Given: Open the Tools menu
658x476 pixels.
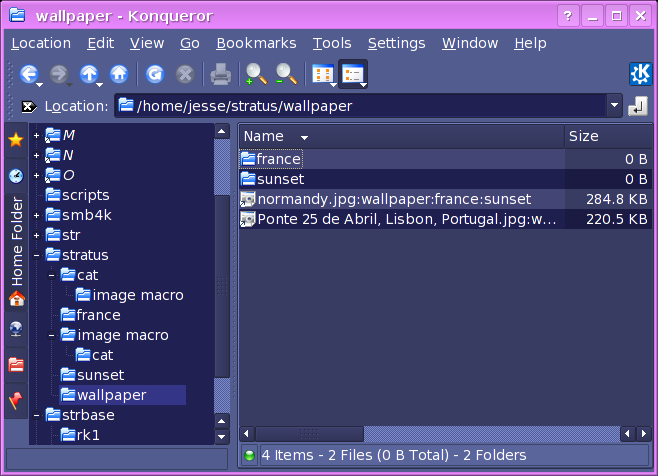Looking at the screenshot, I should pos(332,43).
